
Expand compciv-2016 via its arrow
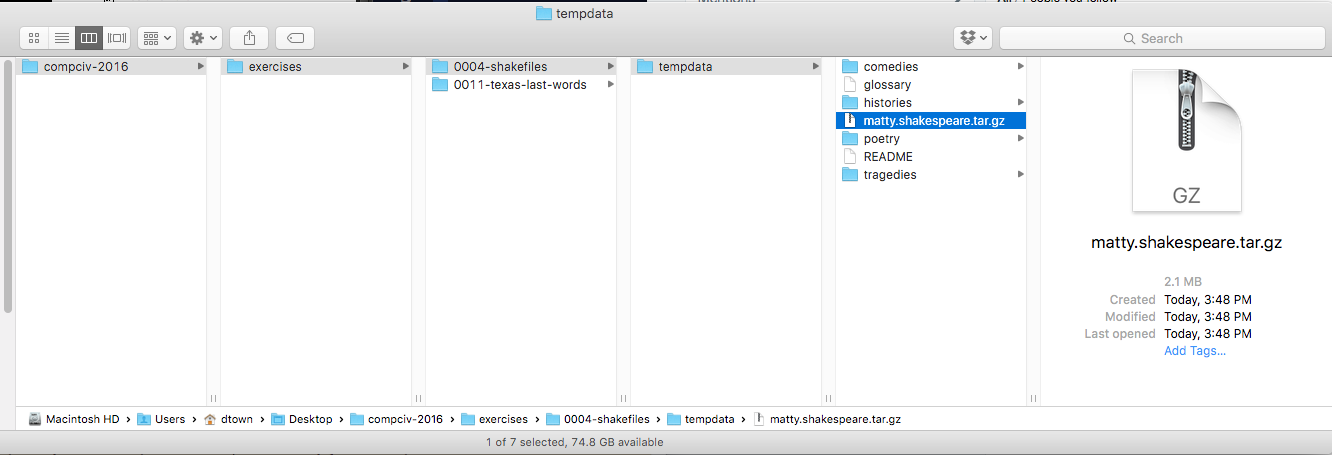click(200, 67)
